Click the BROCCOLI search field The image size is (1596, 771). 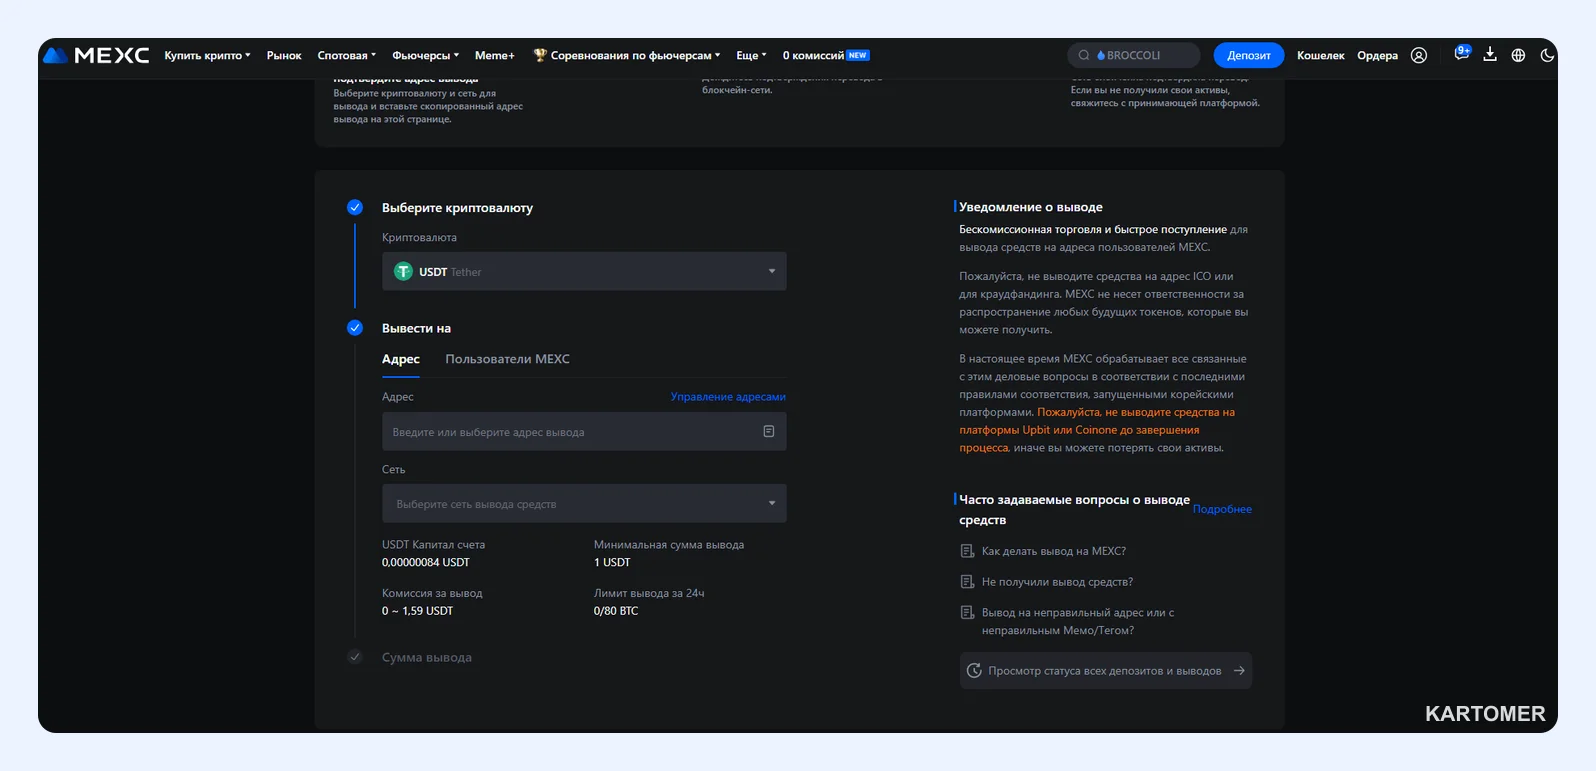point(1134,55)
